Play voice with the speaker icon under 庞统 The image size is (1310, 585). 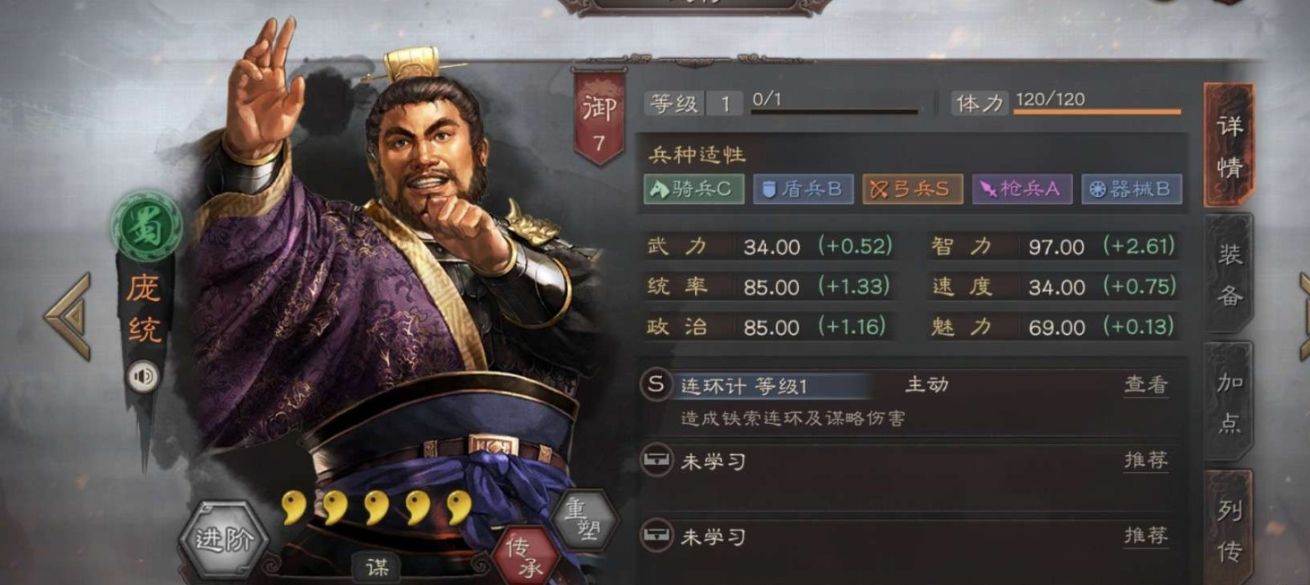click(x=144, y=376)
